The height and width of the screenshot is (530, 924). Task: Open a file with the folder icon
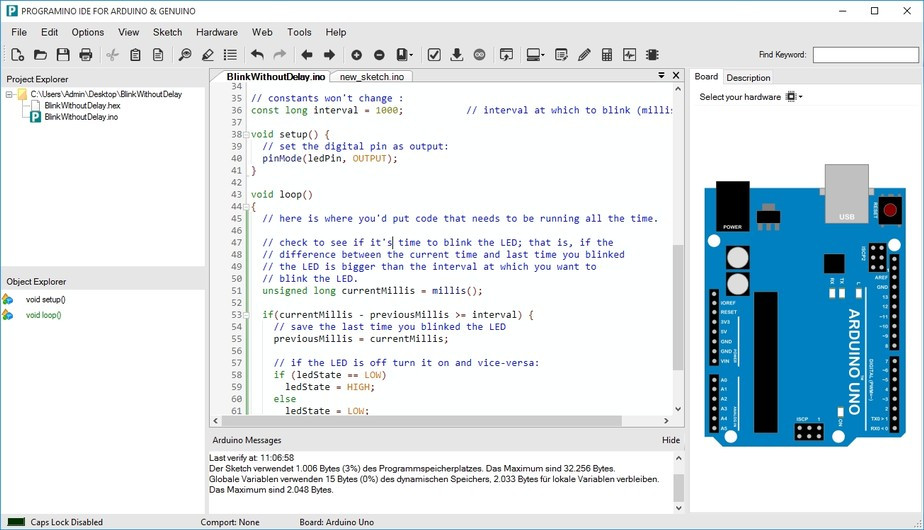click(40, 55)
